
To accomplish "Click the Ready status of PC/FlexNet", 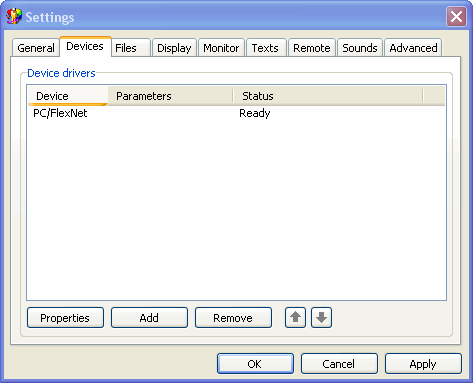I will (x=255, y=113).
